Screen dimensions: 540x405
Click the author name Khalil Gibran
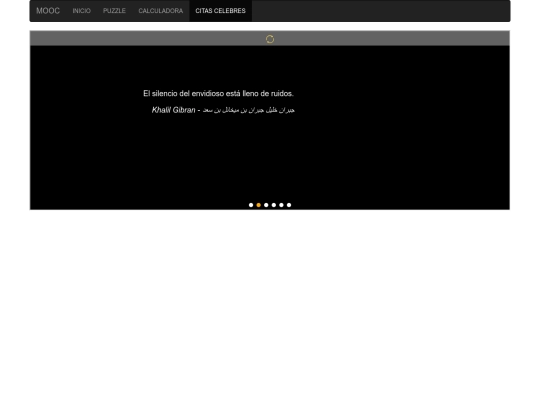174,110
